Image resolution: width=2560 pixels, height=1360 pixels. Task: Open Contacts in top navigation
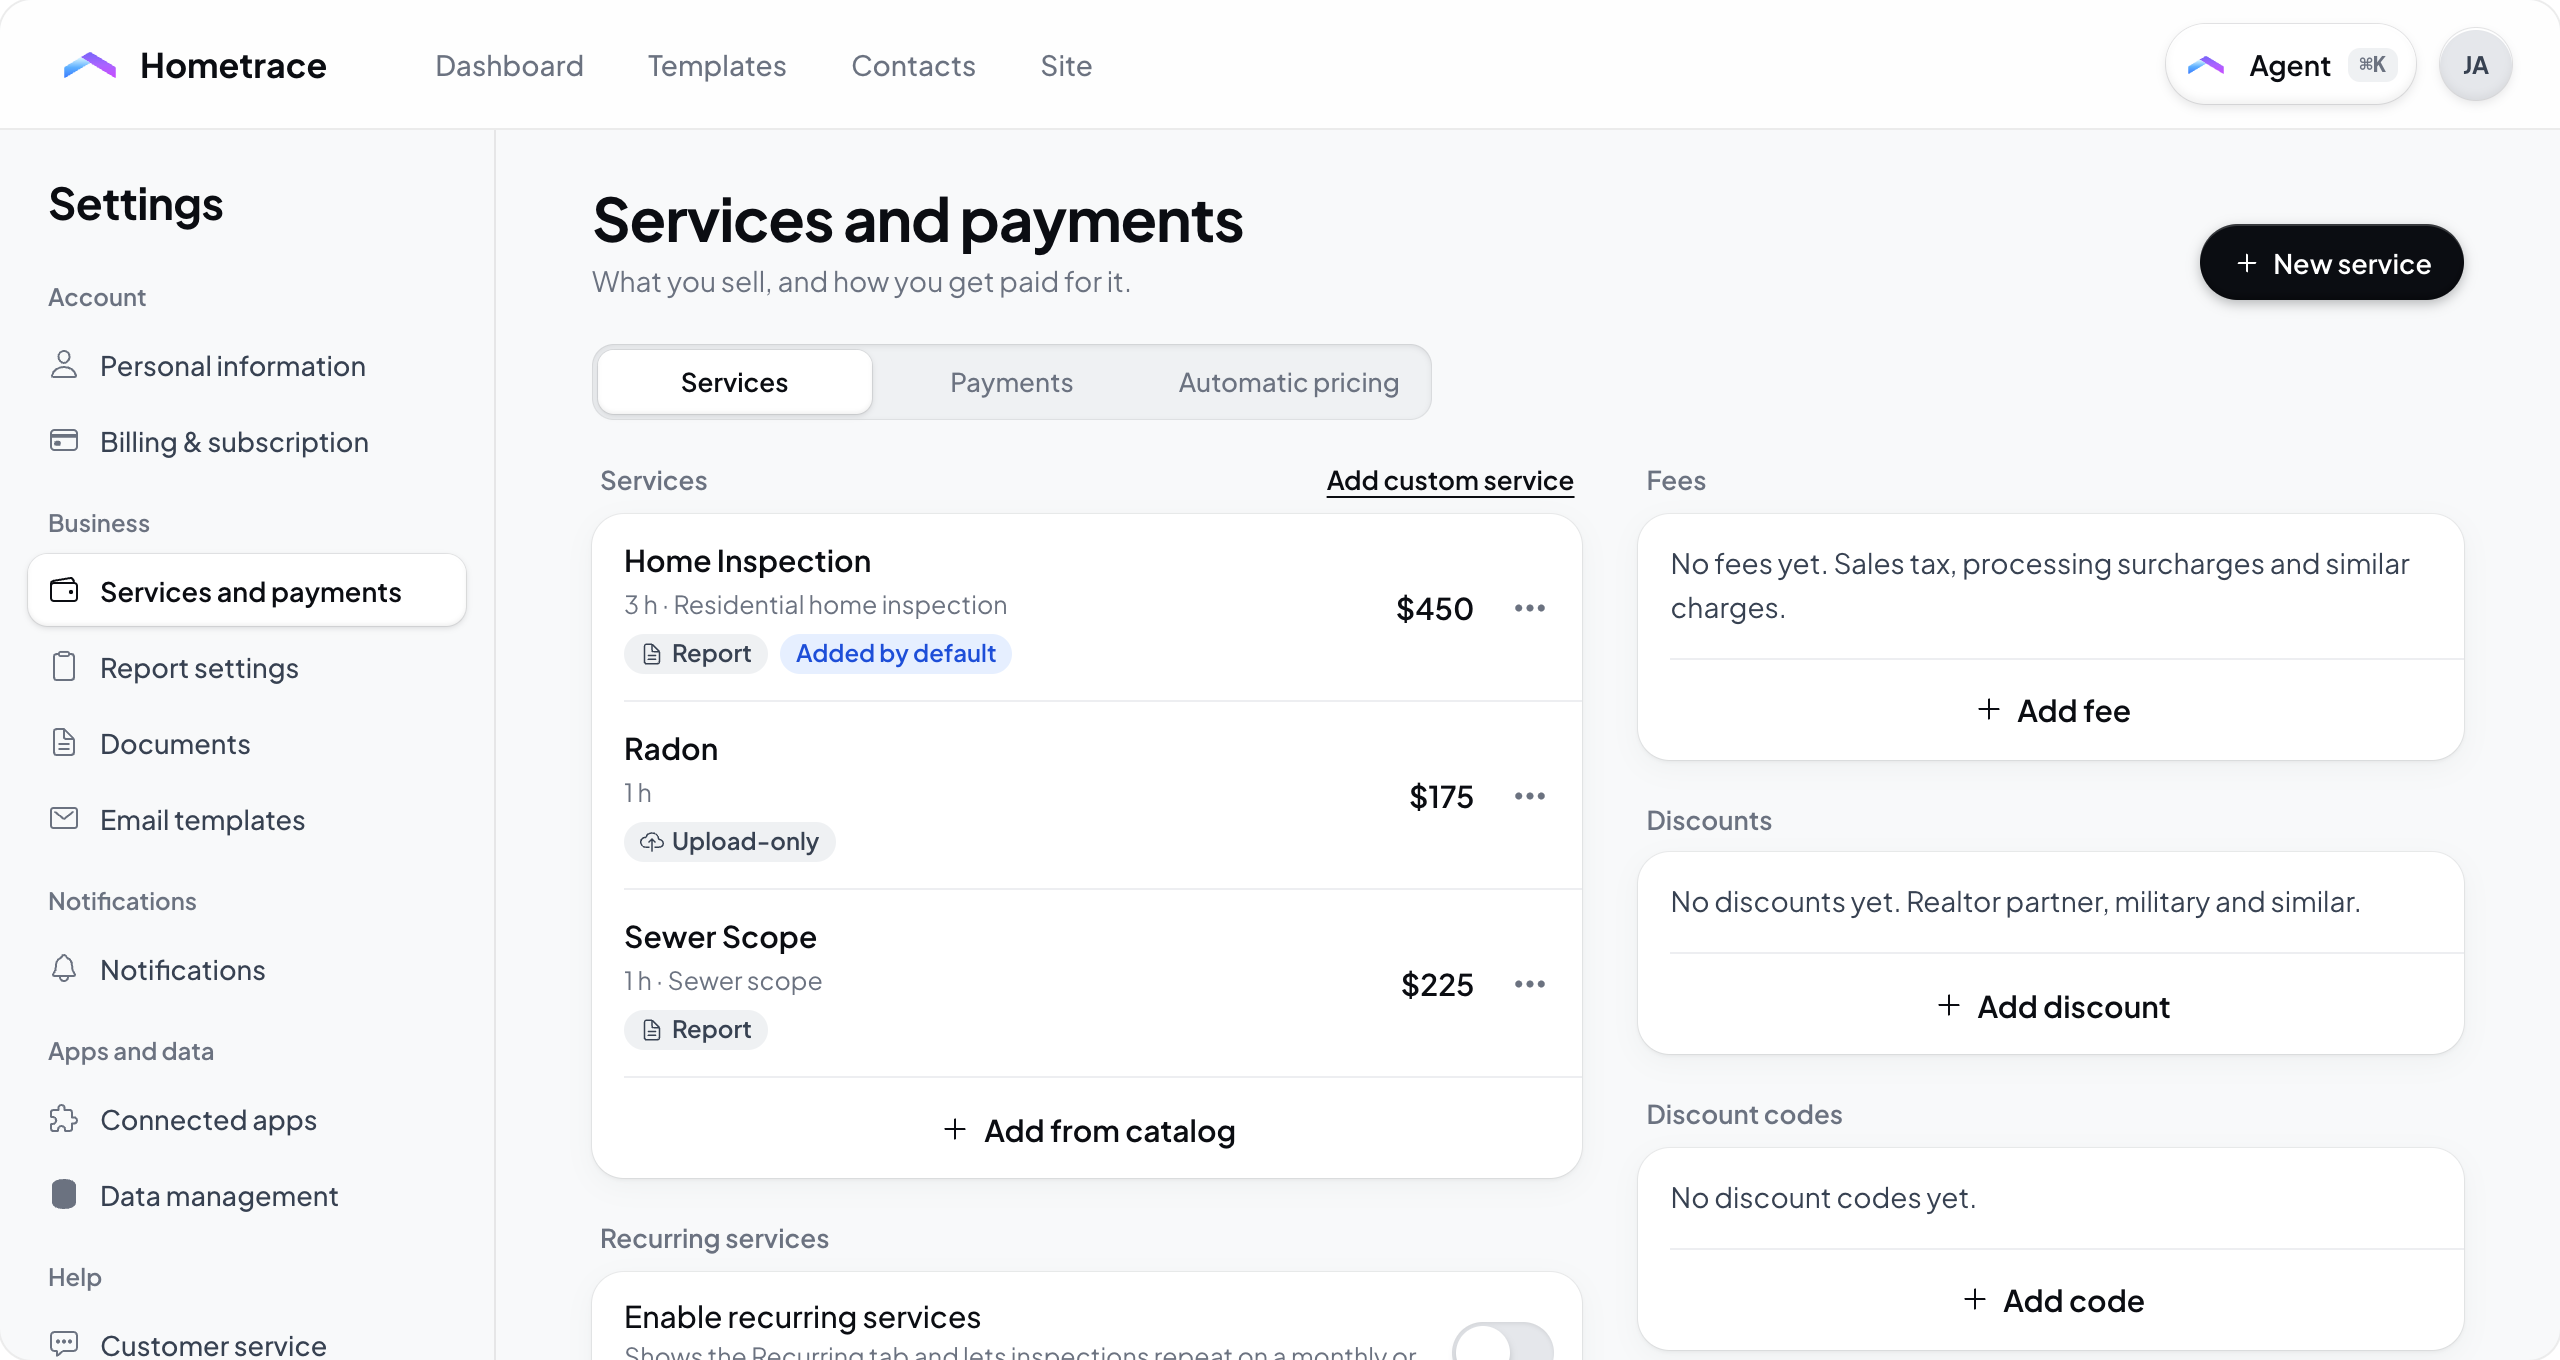point(913,66)
